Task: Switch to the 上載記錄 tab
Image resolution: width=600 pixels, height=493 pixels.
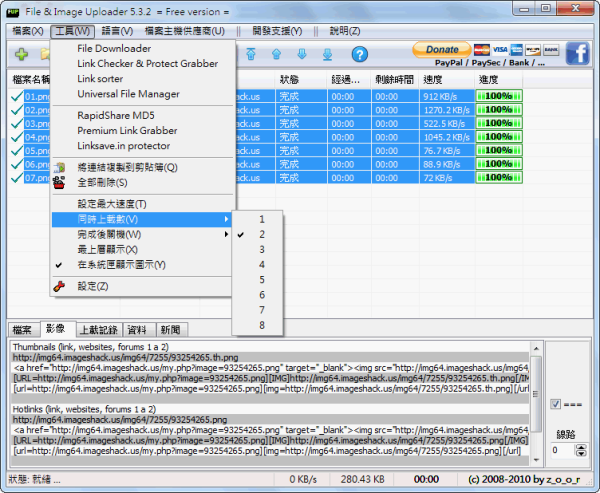Action: pos(99,330)
